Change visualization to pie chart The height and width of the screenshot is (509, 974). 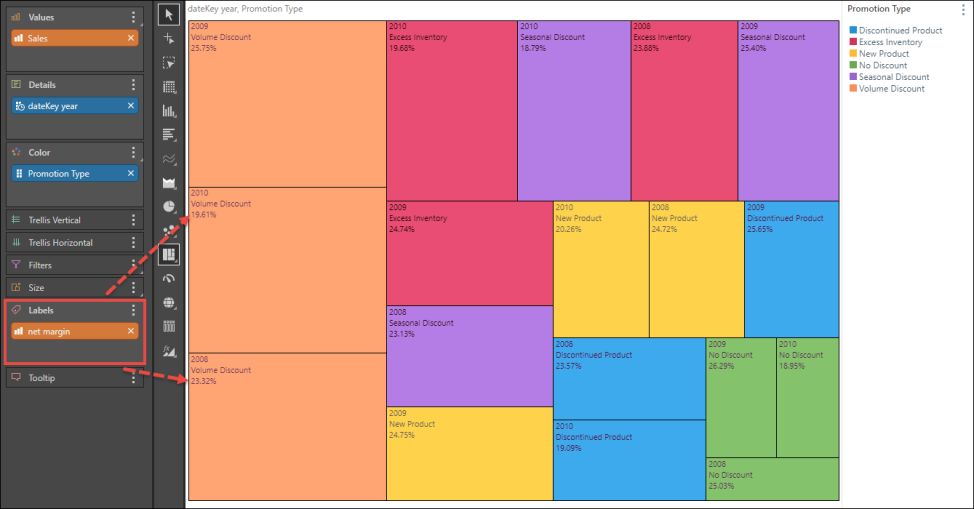pos(169,207)
